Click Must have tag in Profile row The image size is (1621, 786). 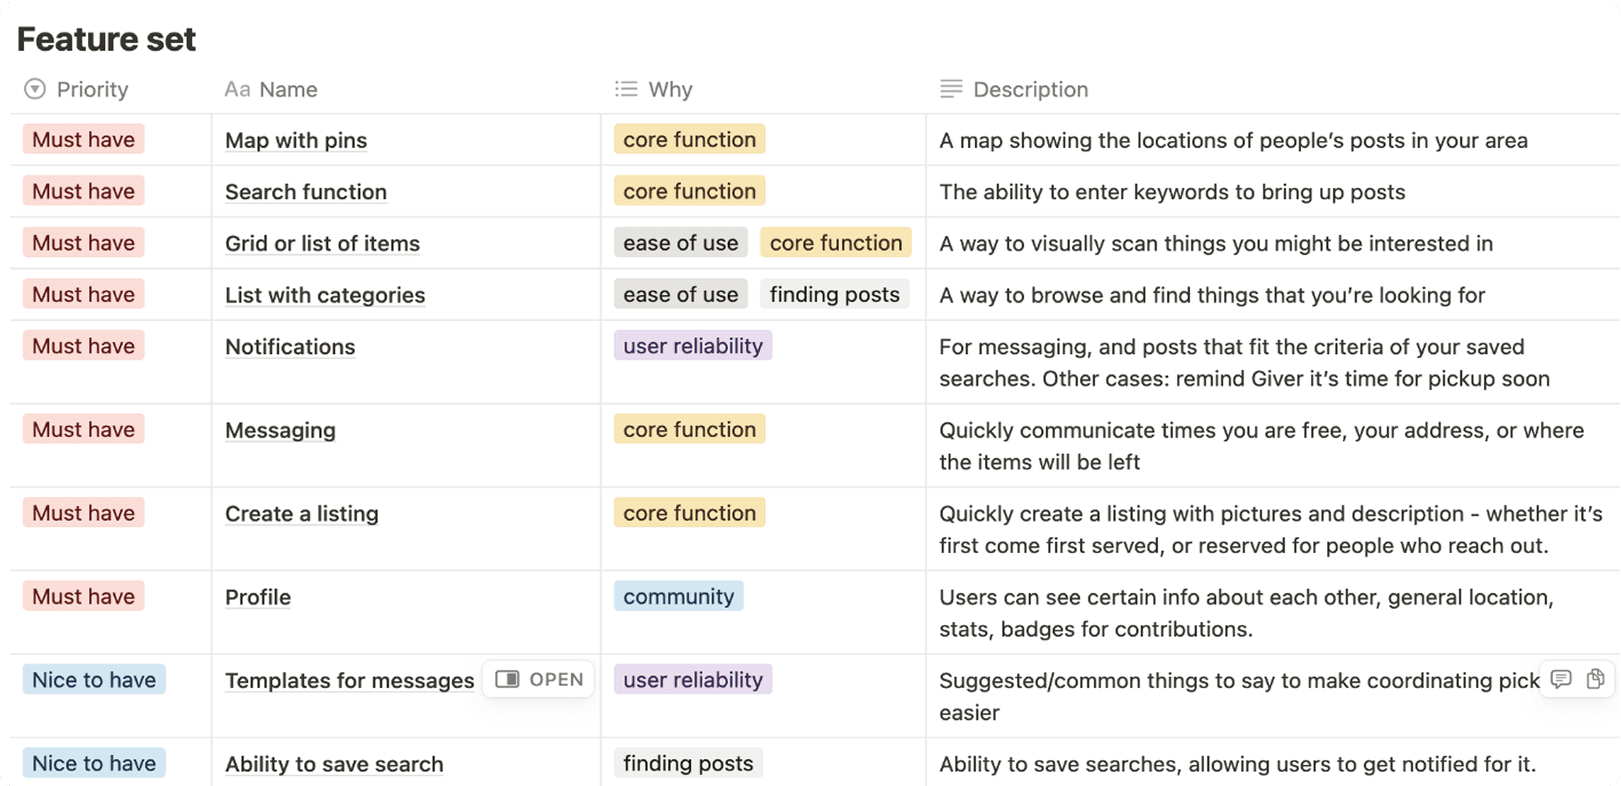pyautogui.click(x=84, y=596)
